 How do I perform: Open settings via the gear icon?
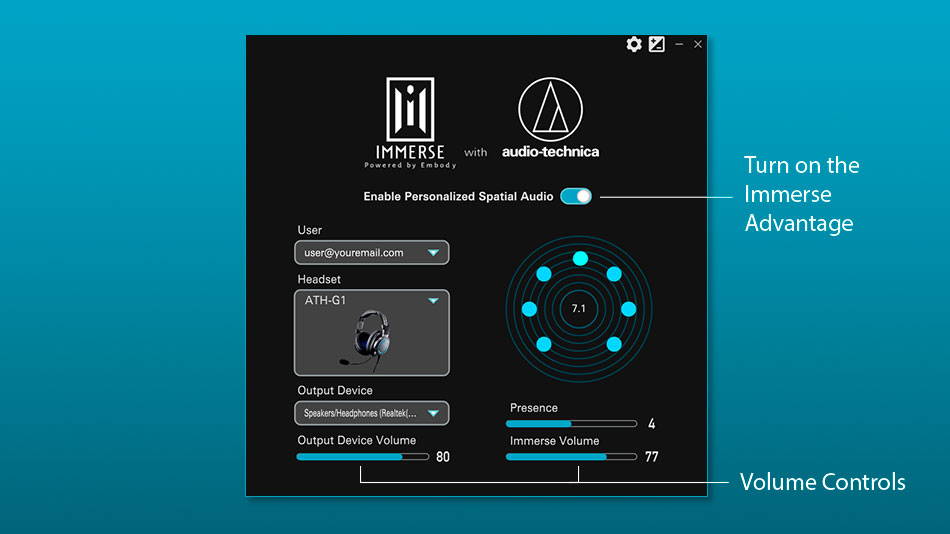[x=634, y=44]
